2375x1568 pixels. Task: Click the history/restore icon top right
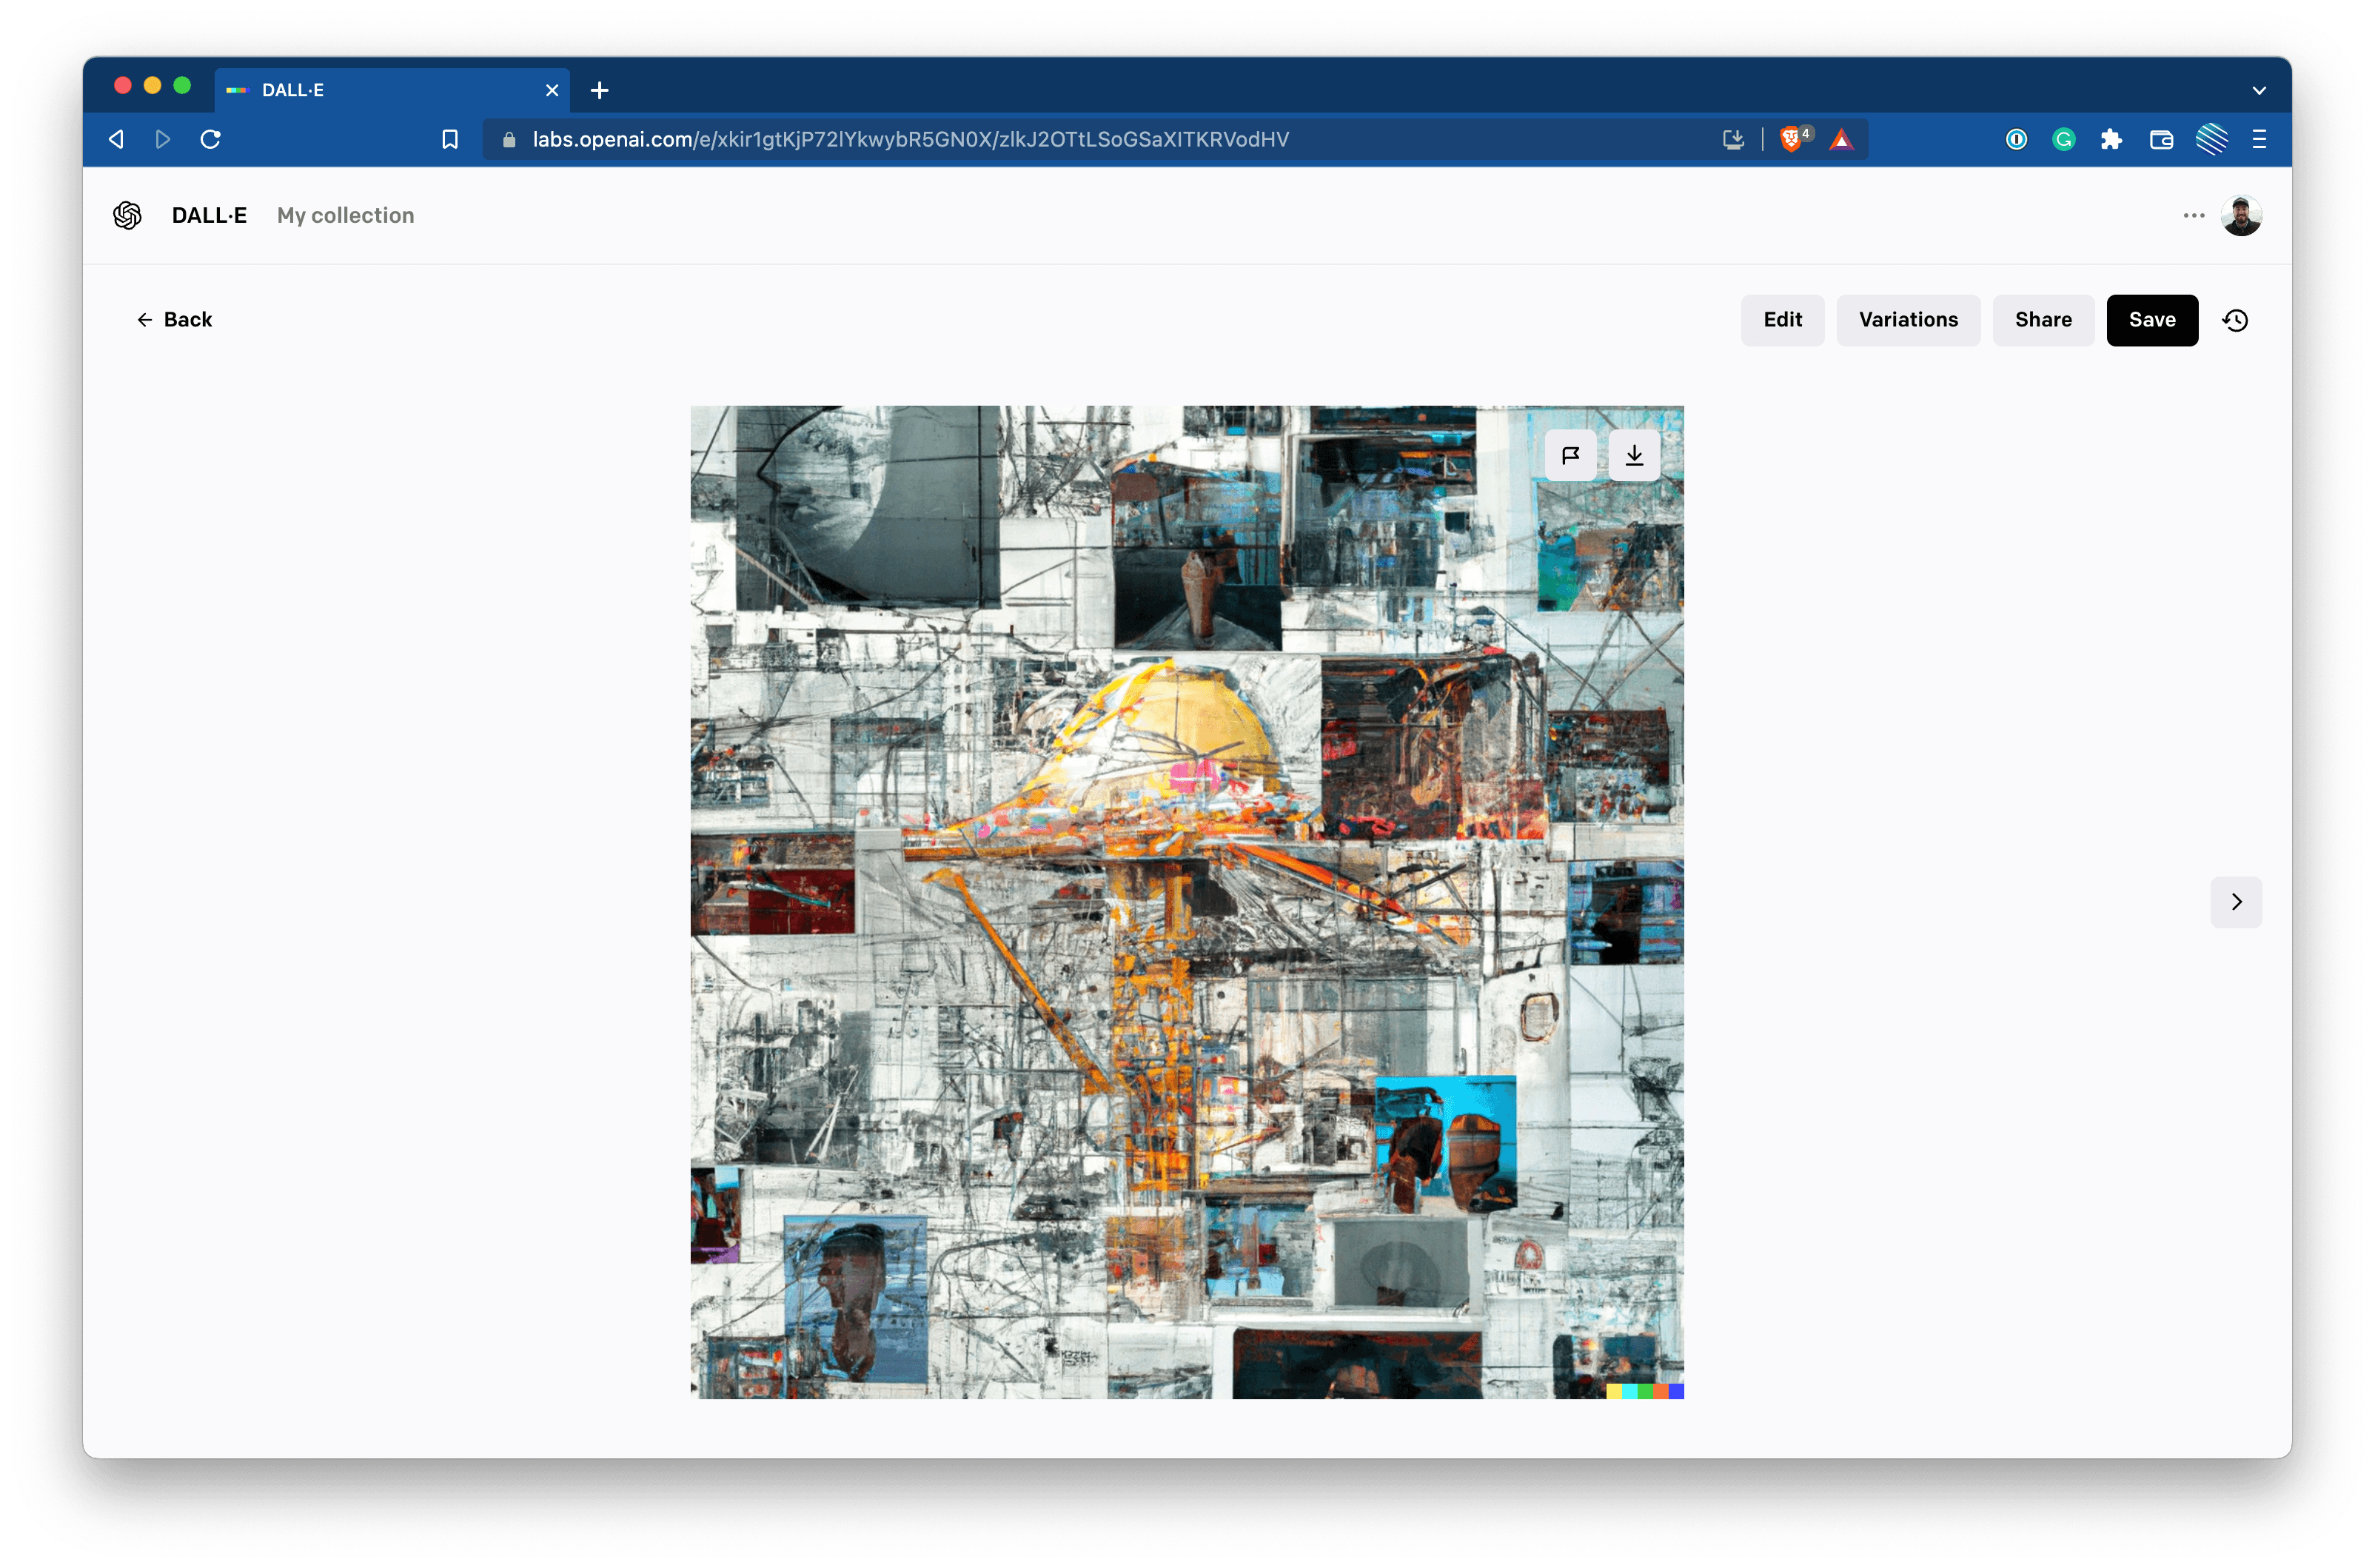pos(2235,318)
